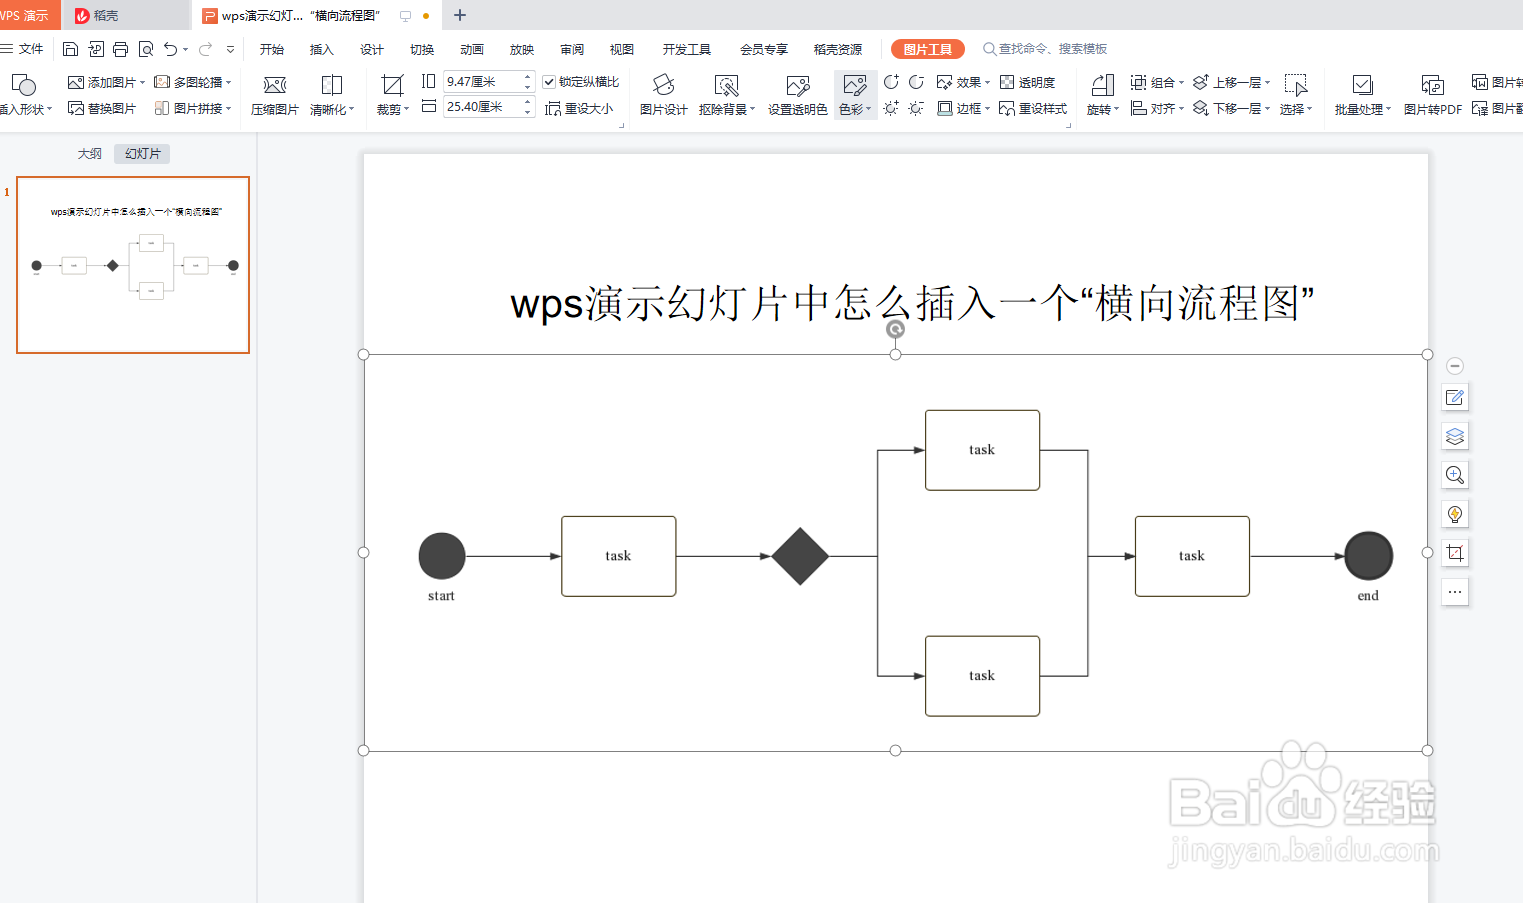Expand the quick access toolbar customize arrow
This screenshot has width=1523, height=903.
[x=230, y=49]
